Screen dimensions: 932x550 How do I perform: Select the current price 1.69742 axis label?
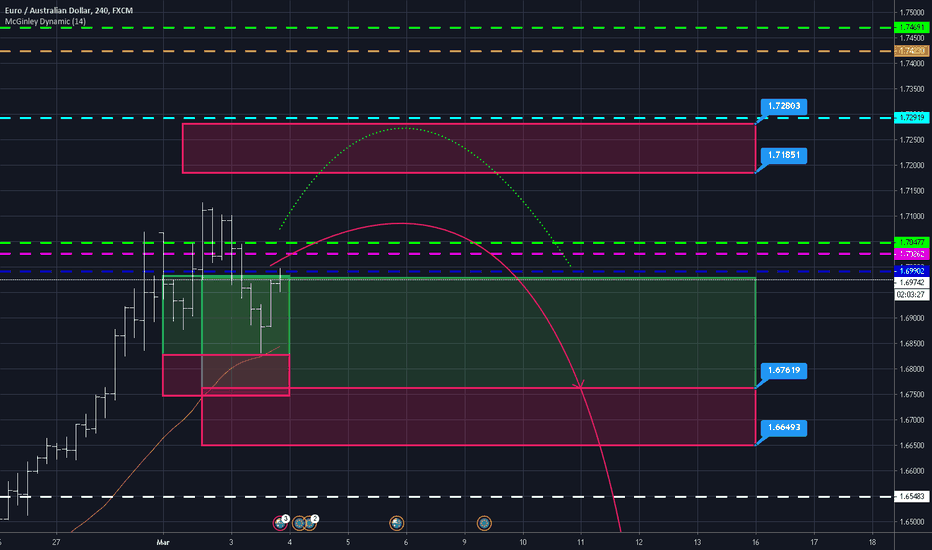click(x=911, y=283)
